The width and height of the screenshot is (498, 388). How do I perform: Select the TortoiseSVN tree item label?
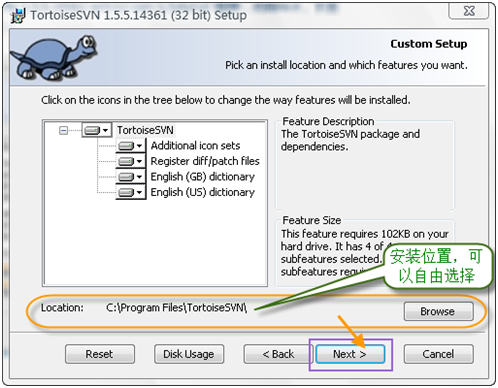click(145, 130)
